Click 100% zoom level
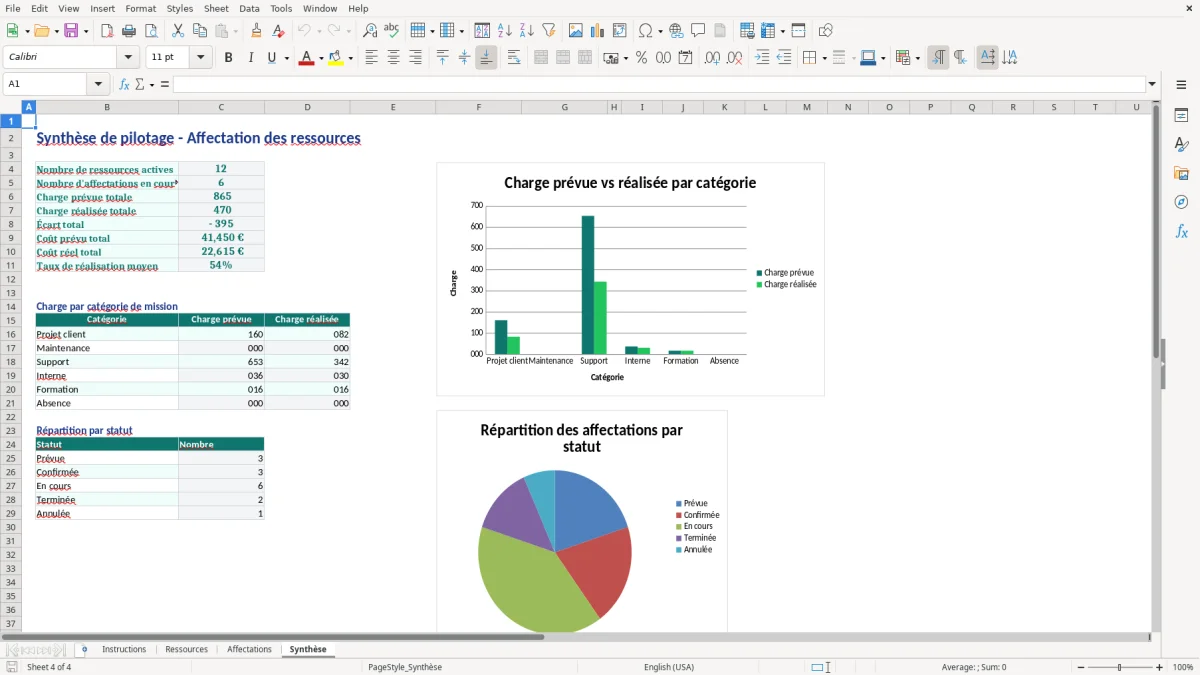This screenshot has width=1200, height=675. tap(1183, 667)
